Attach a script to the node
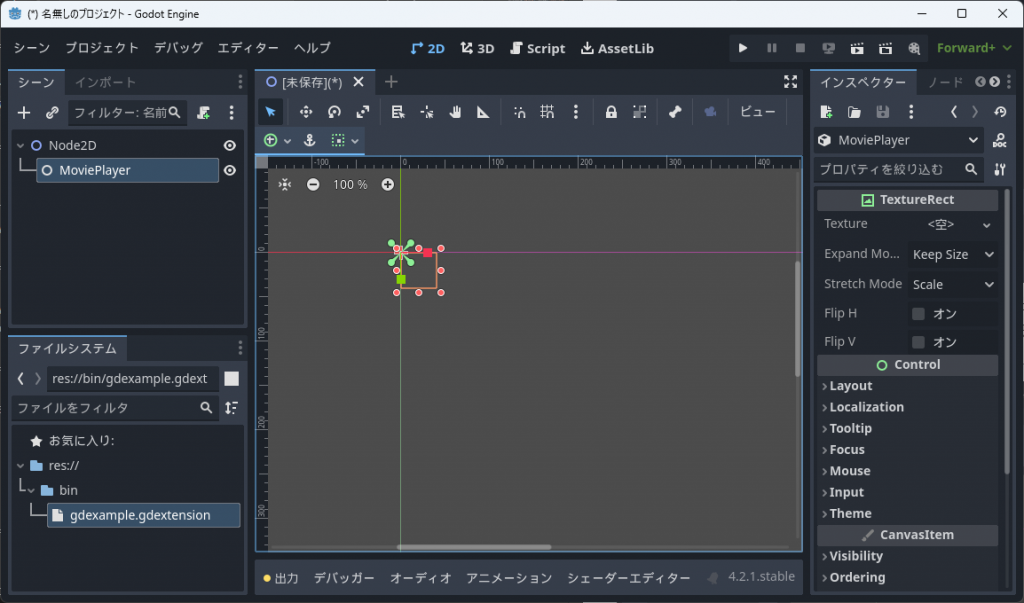Screen dimensions: 1024x603 coord(204,112)
